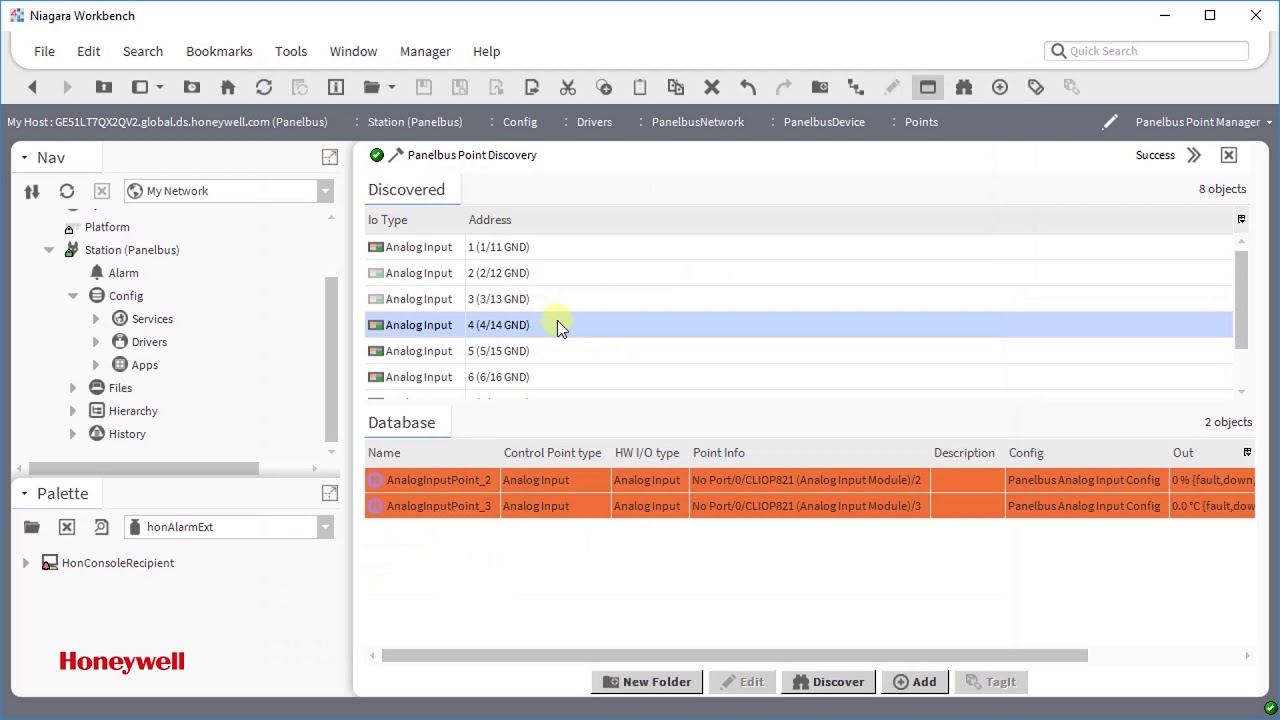Click the Undo arrow in the toolbar
1280x720 pixels.
click(748, 87)
